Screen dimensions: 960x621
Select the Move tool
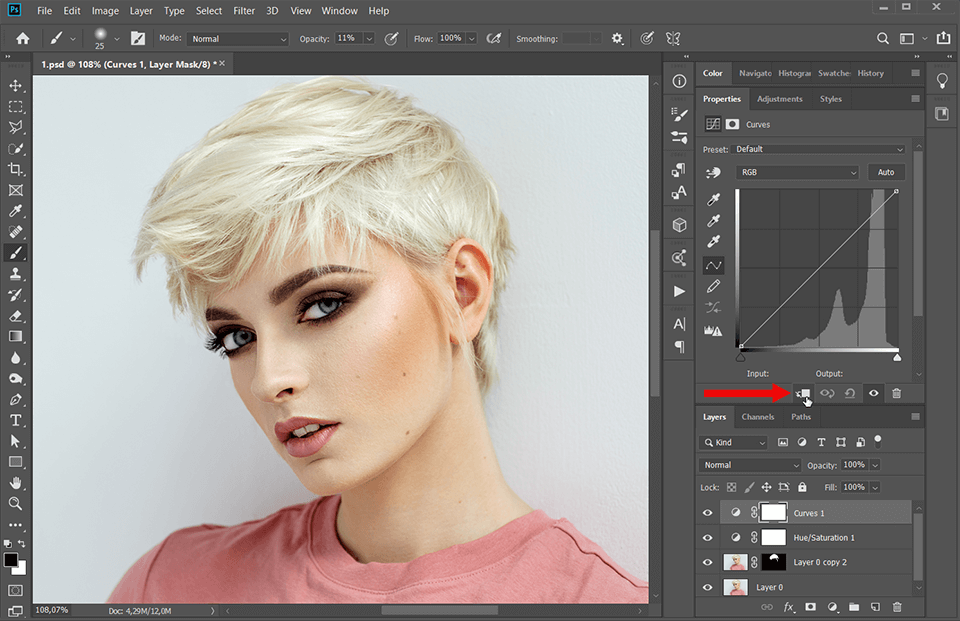[x=15, y=85]
